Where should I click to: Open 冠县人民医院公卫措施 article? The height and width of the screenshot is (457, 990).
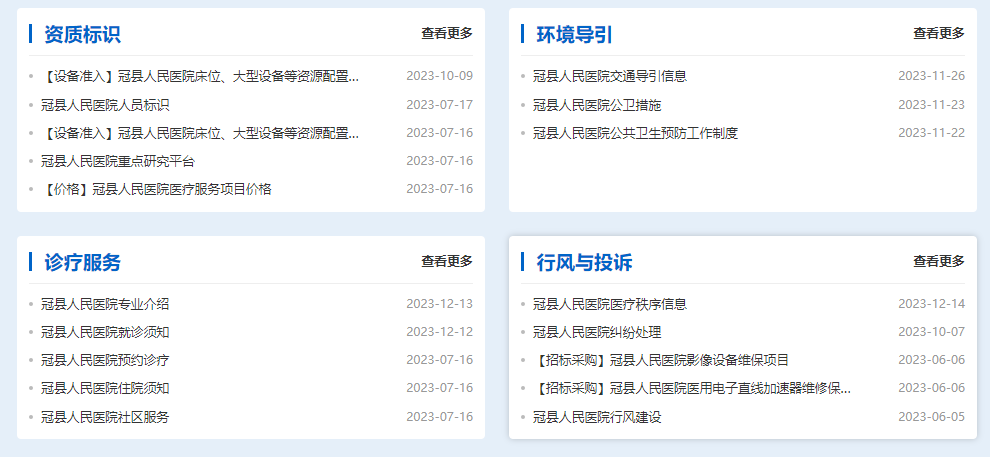(597, 105)
